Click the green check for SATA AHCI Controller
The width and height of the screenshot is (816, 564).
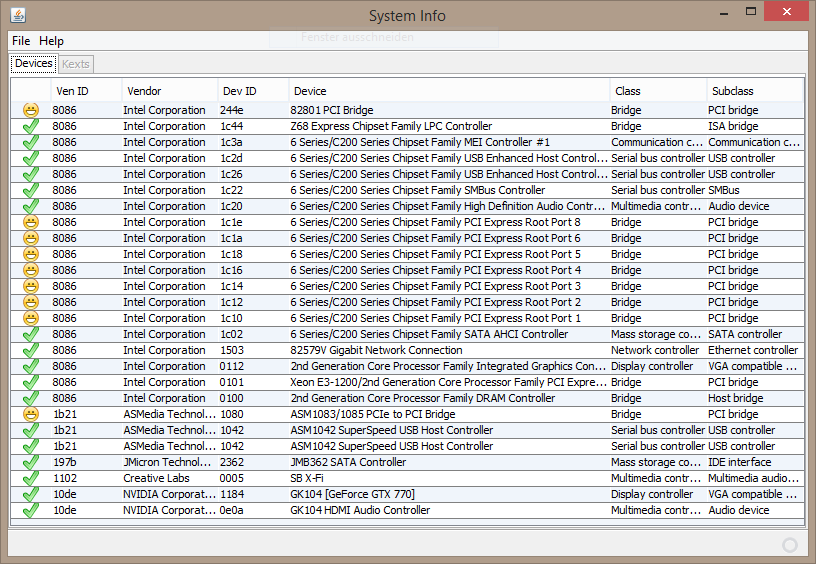[31, 335]
